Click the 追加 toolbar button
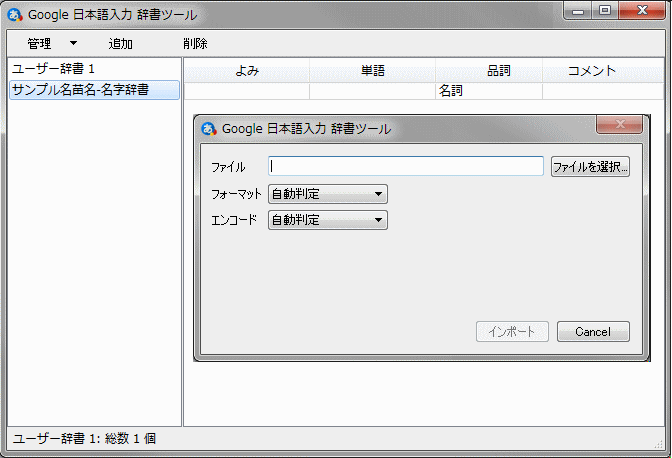This screenshot has height=458, width=672. click(x=120, y=43)
